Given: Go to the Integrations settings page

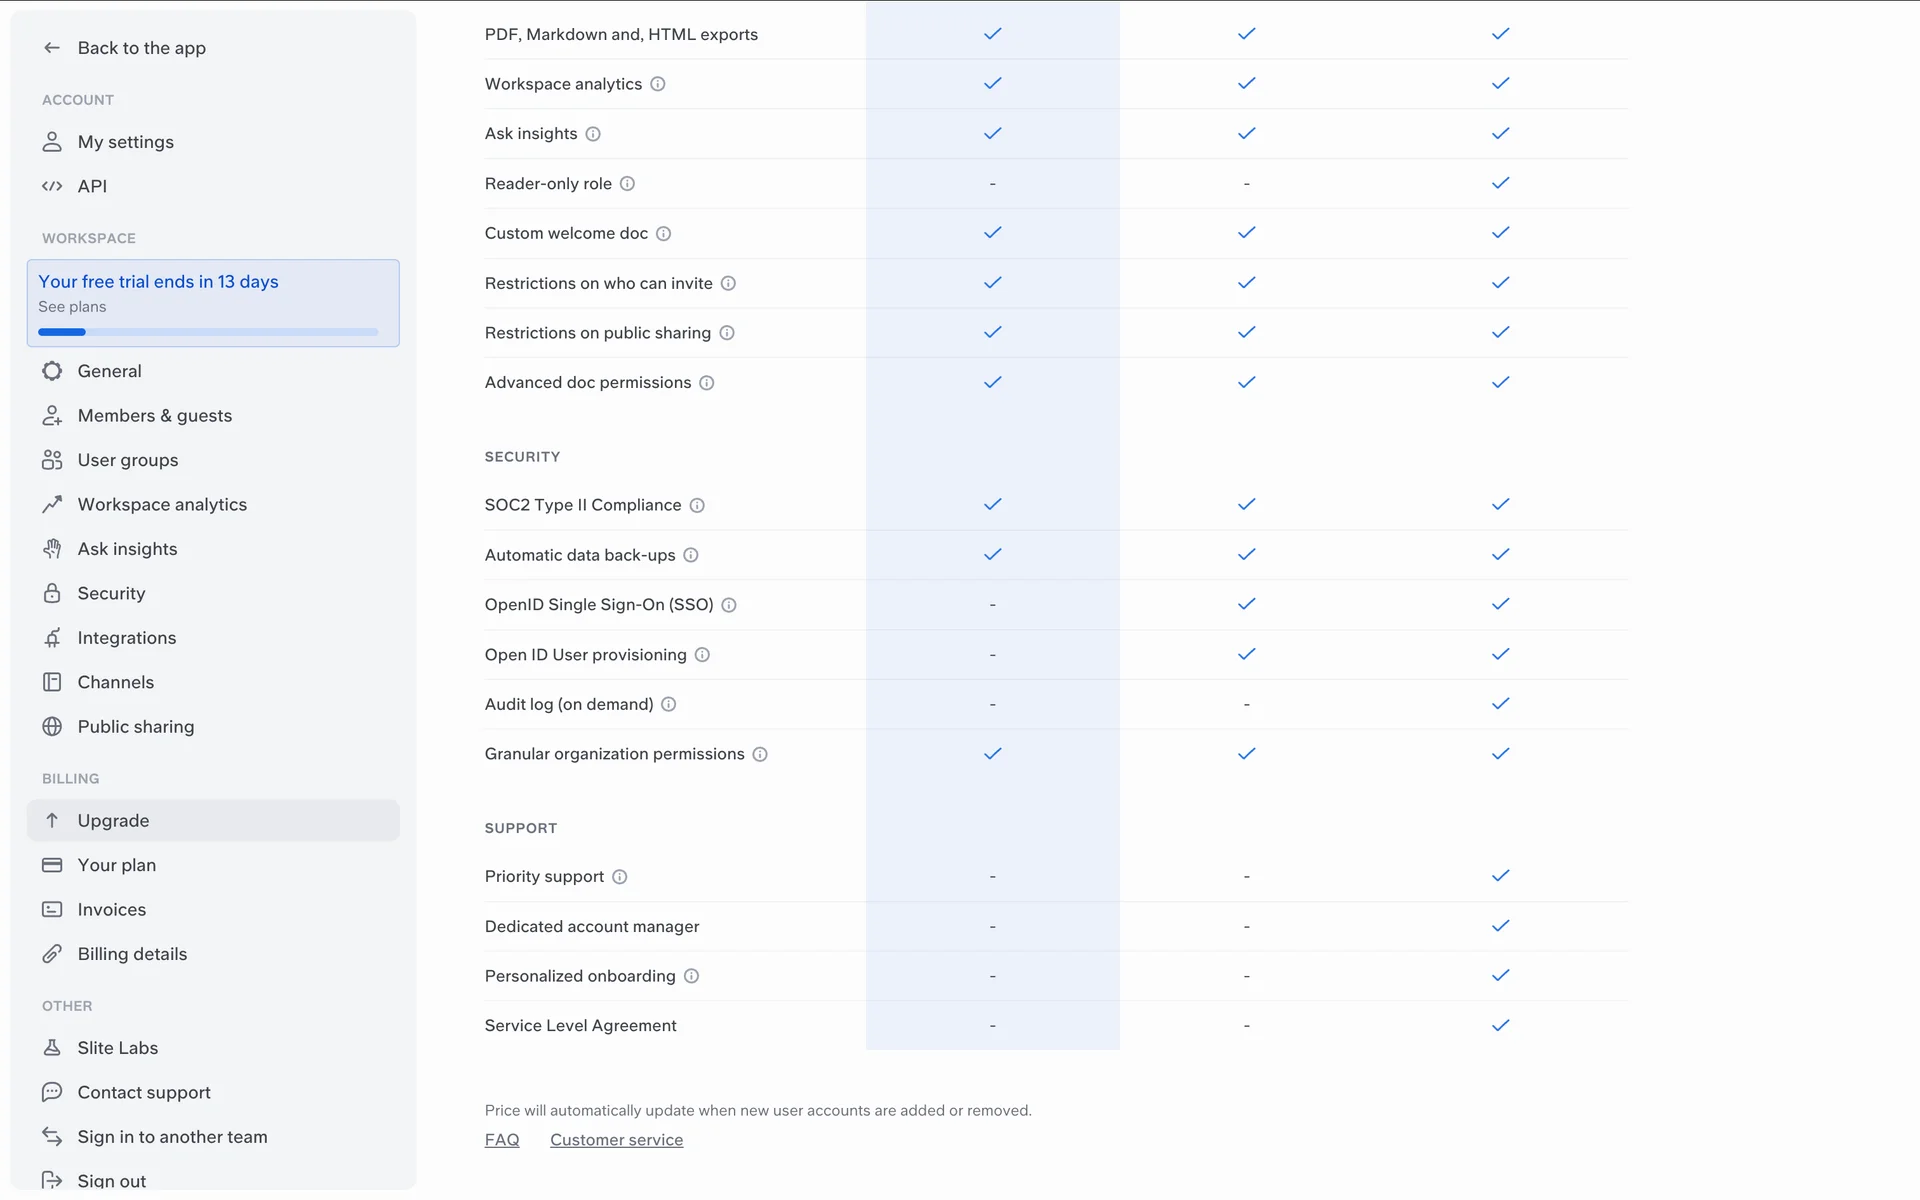Looking at the screenshot, I should click(x=126, y=638).
